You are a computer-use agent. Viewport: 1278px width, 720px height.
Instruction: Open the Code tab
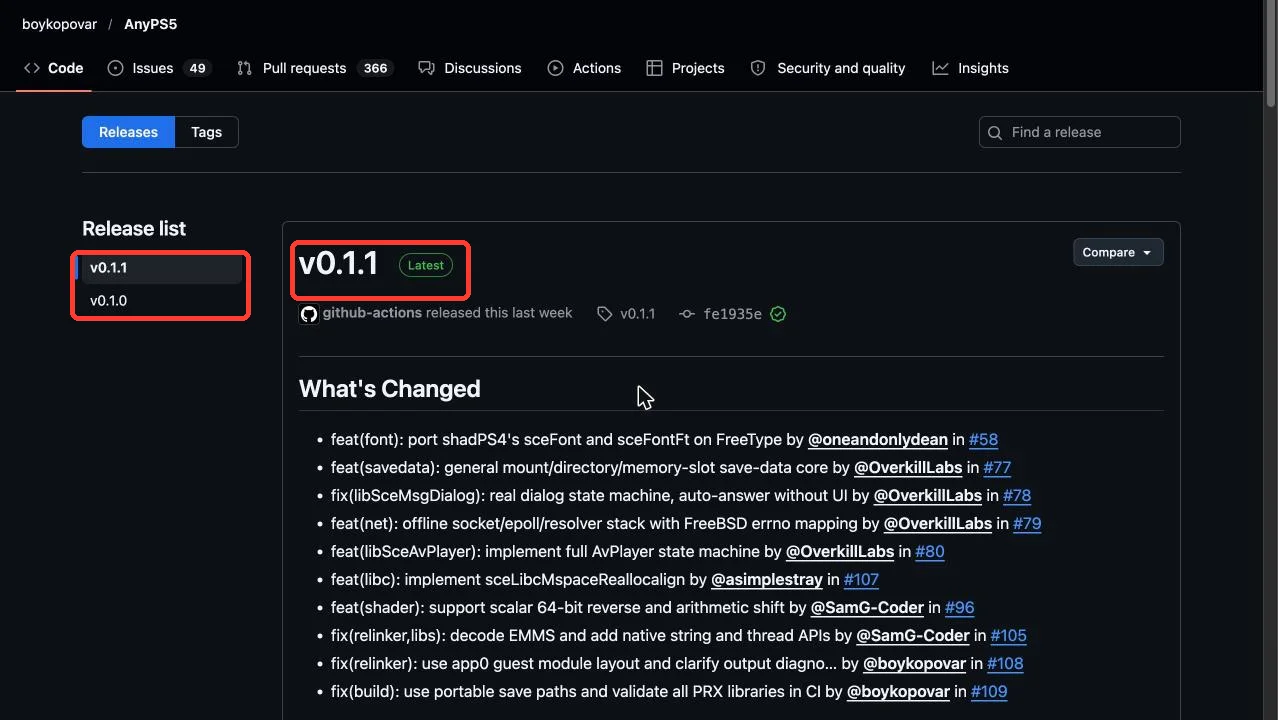(x=54, y=68)
